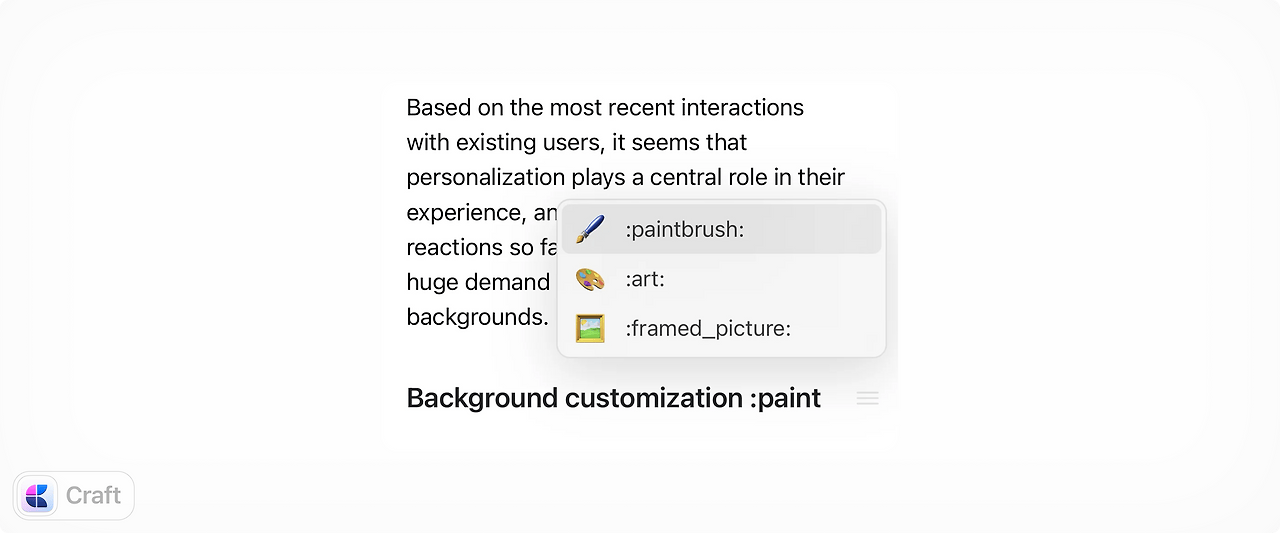Click the words 'central role'
Viewport: 1280px width, 533px height.
706,177
